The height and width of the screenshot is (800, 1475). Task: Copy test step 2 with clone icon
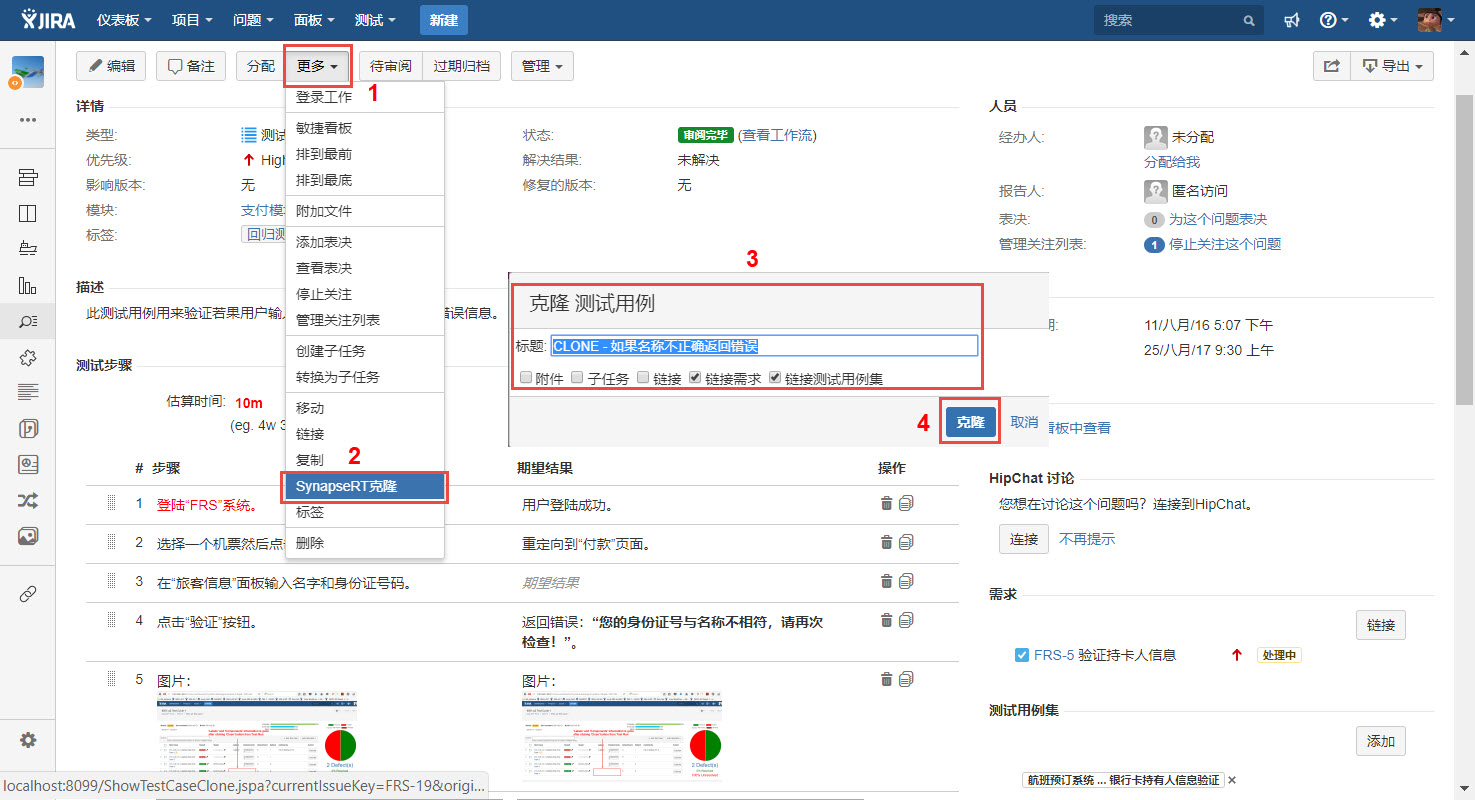(906, 542)
